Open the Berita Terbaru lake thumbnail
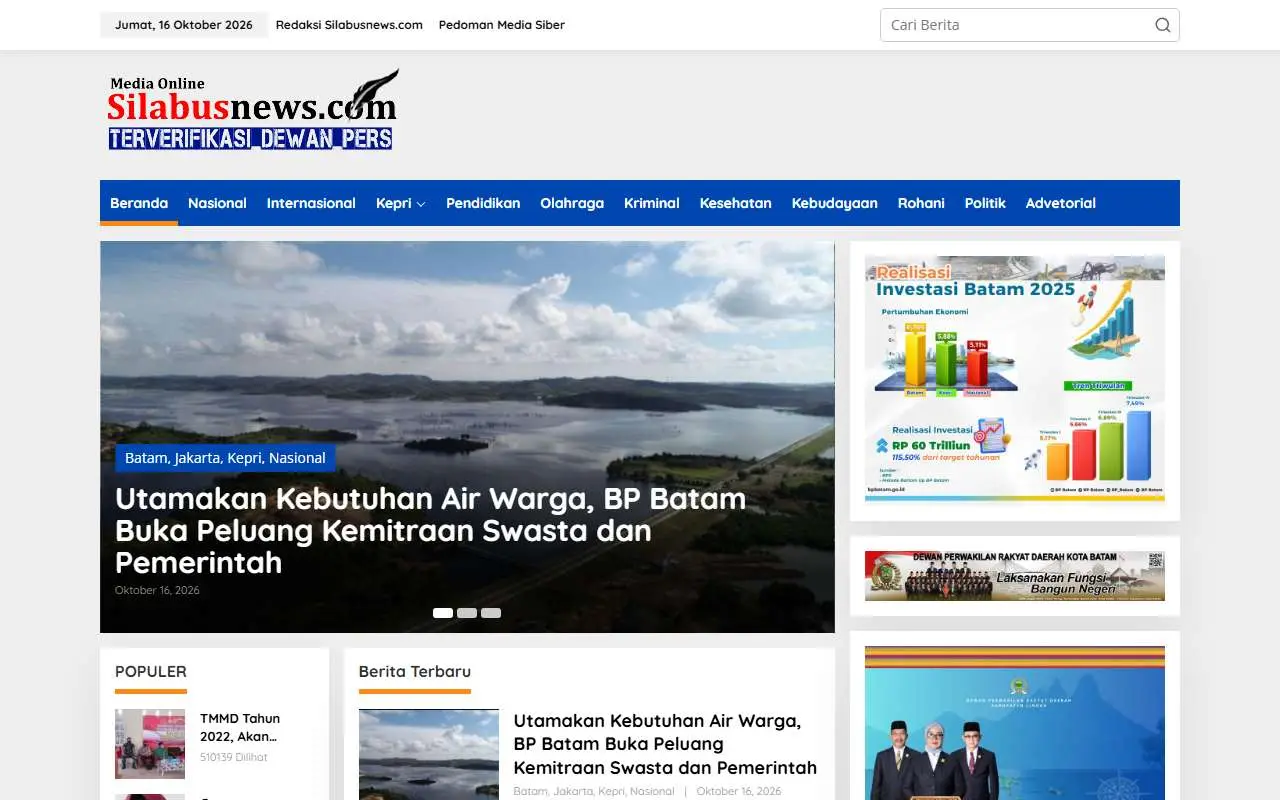 (429, 754)
